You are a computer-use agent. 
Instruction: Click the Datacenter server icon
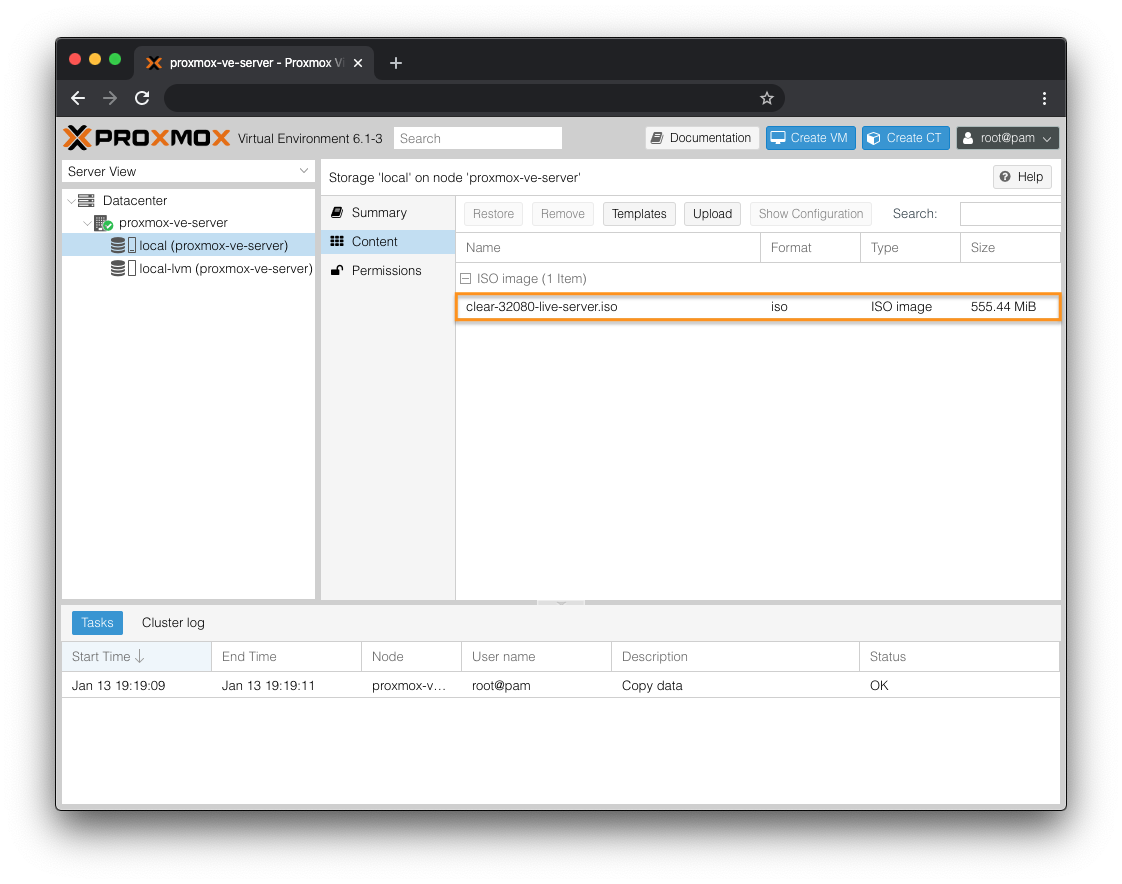point(86,200)
